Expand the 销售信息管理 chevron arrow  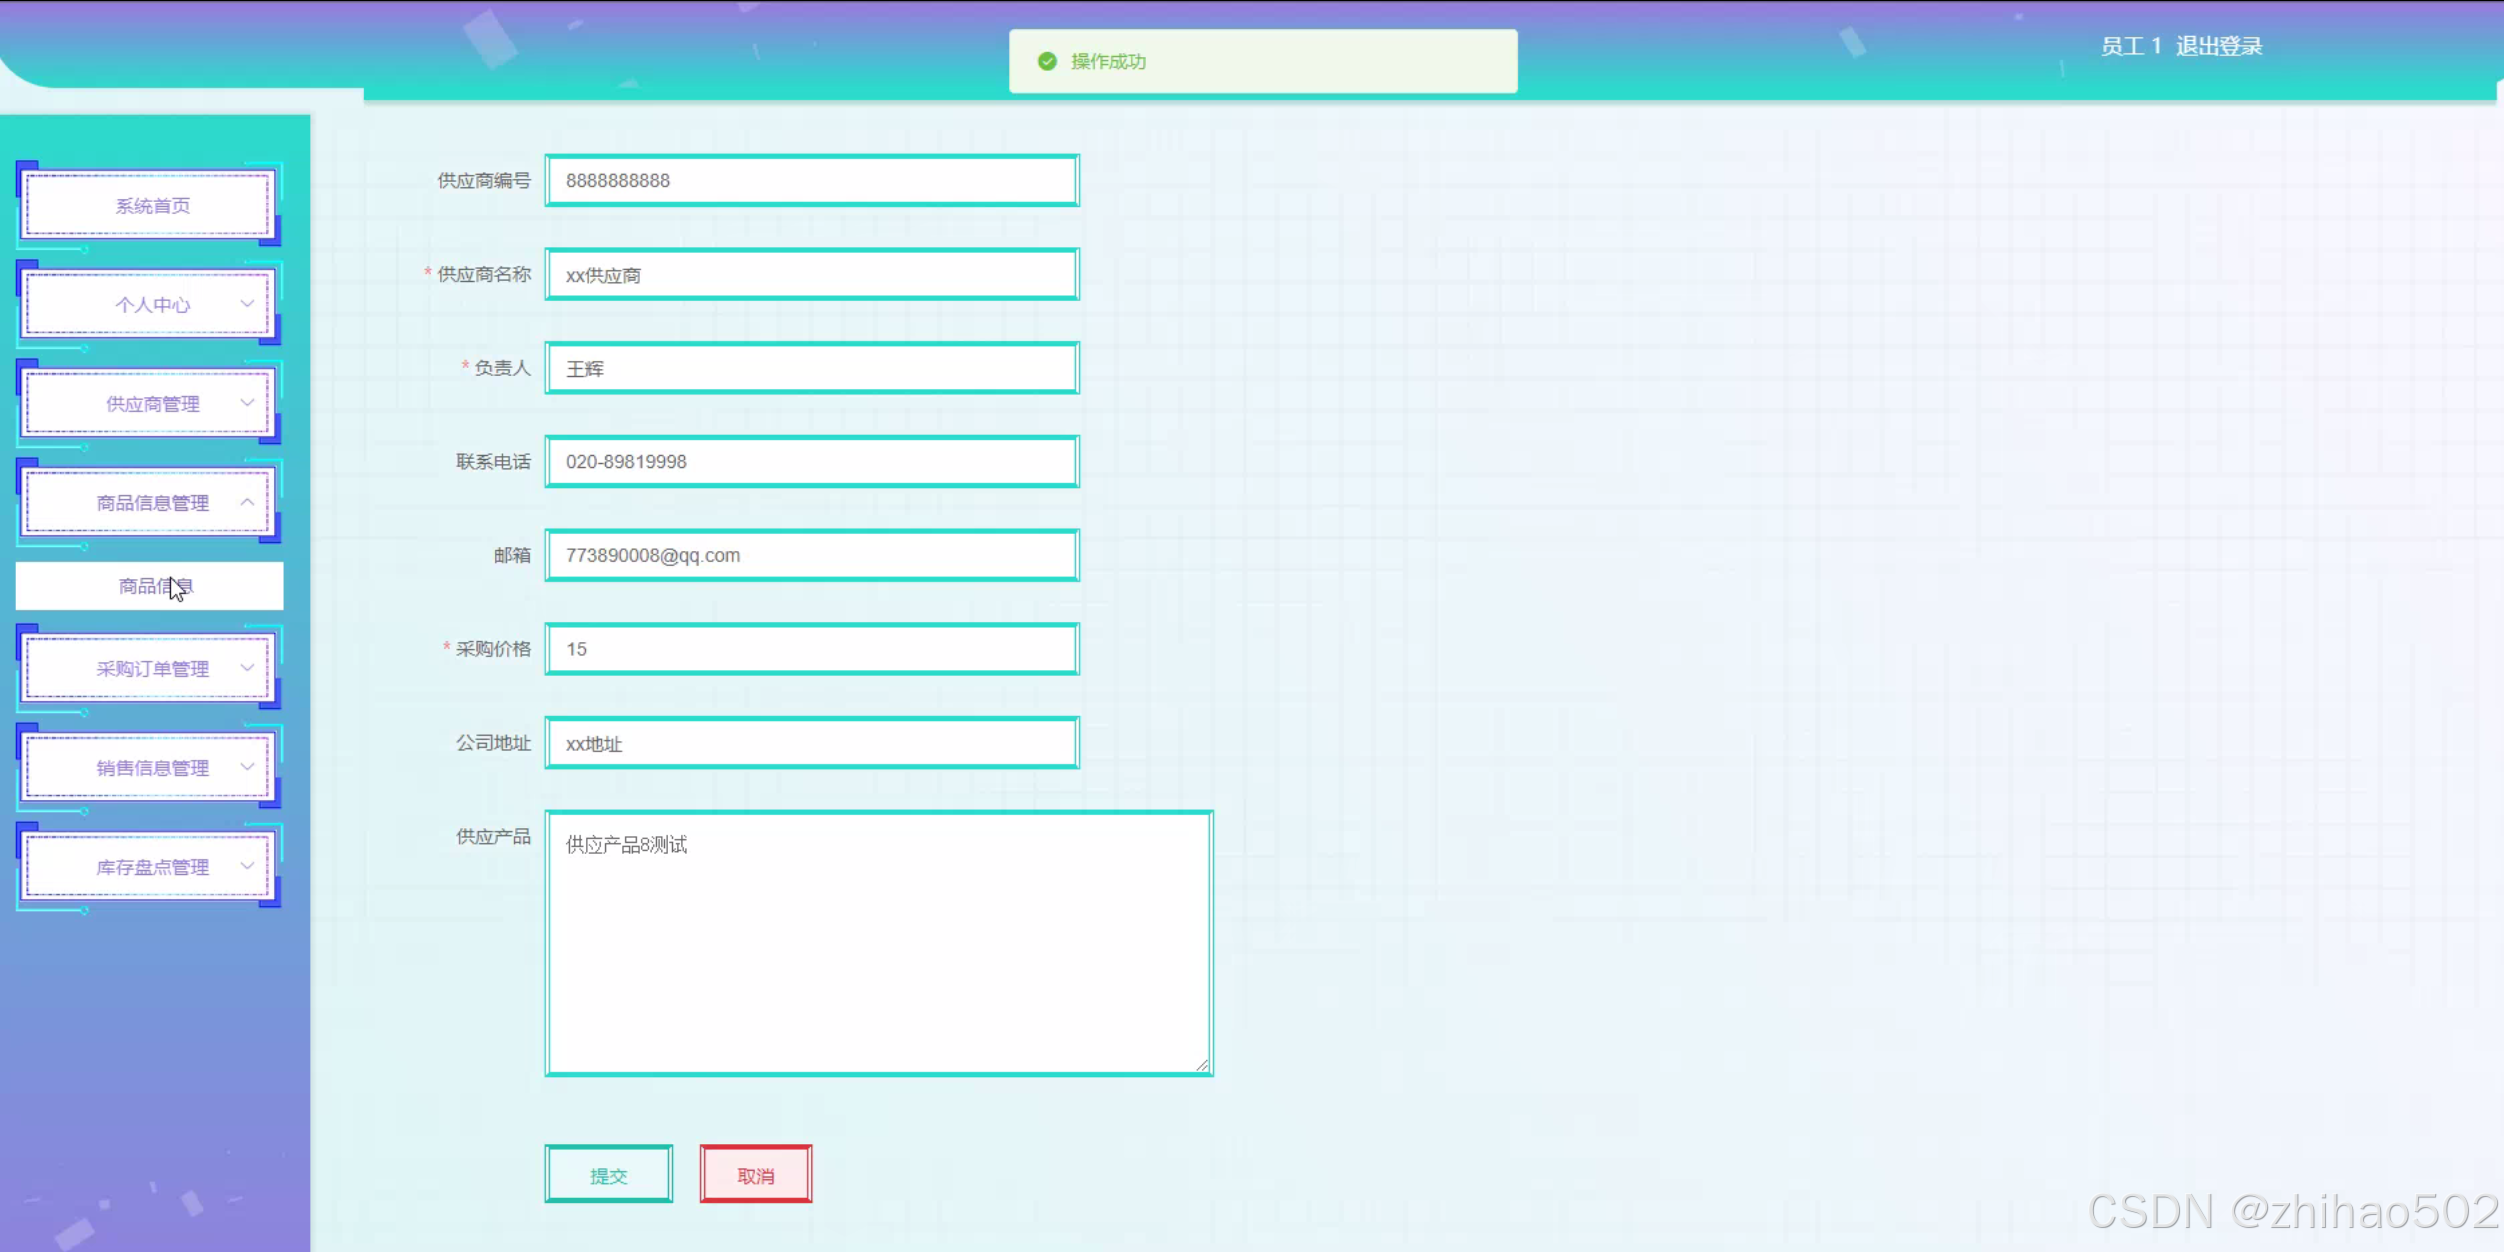[x=247, y=767]
